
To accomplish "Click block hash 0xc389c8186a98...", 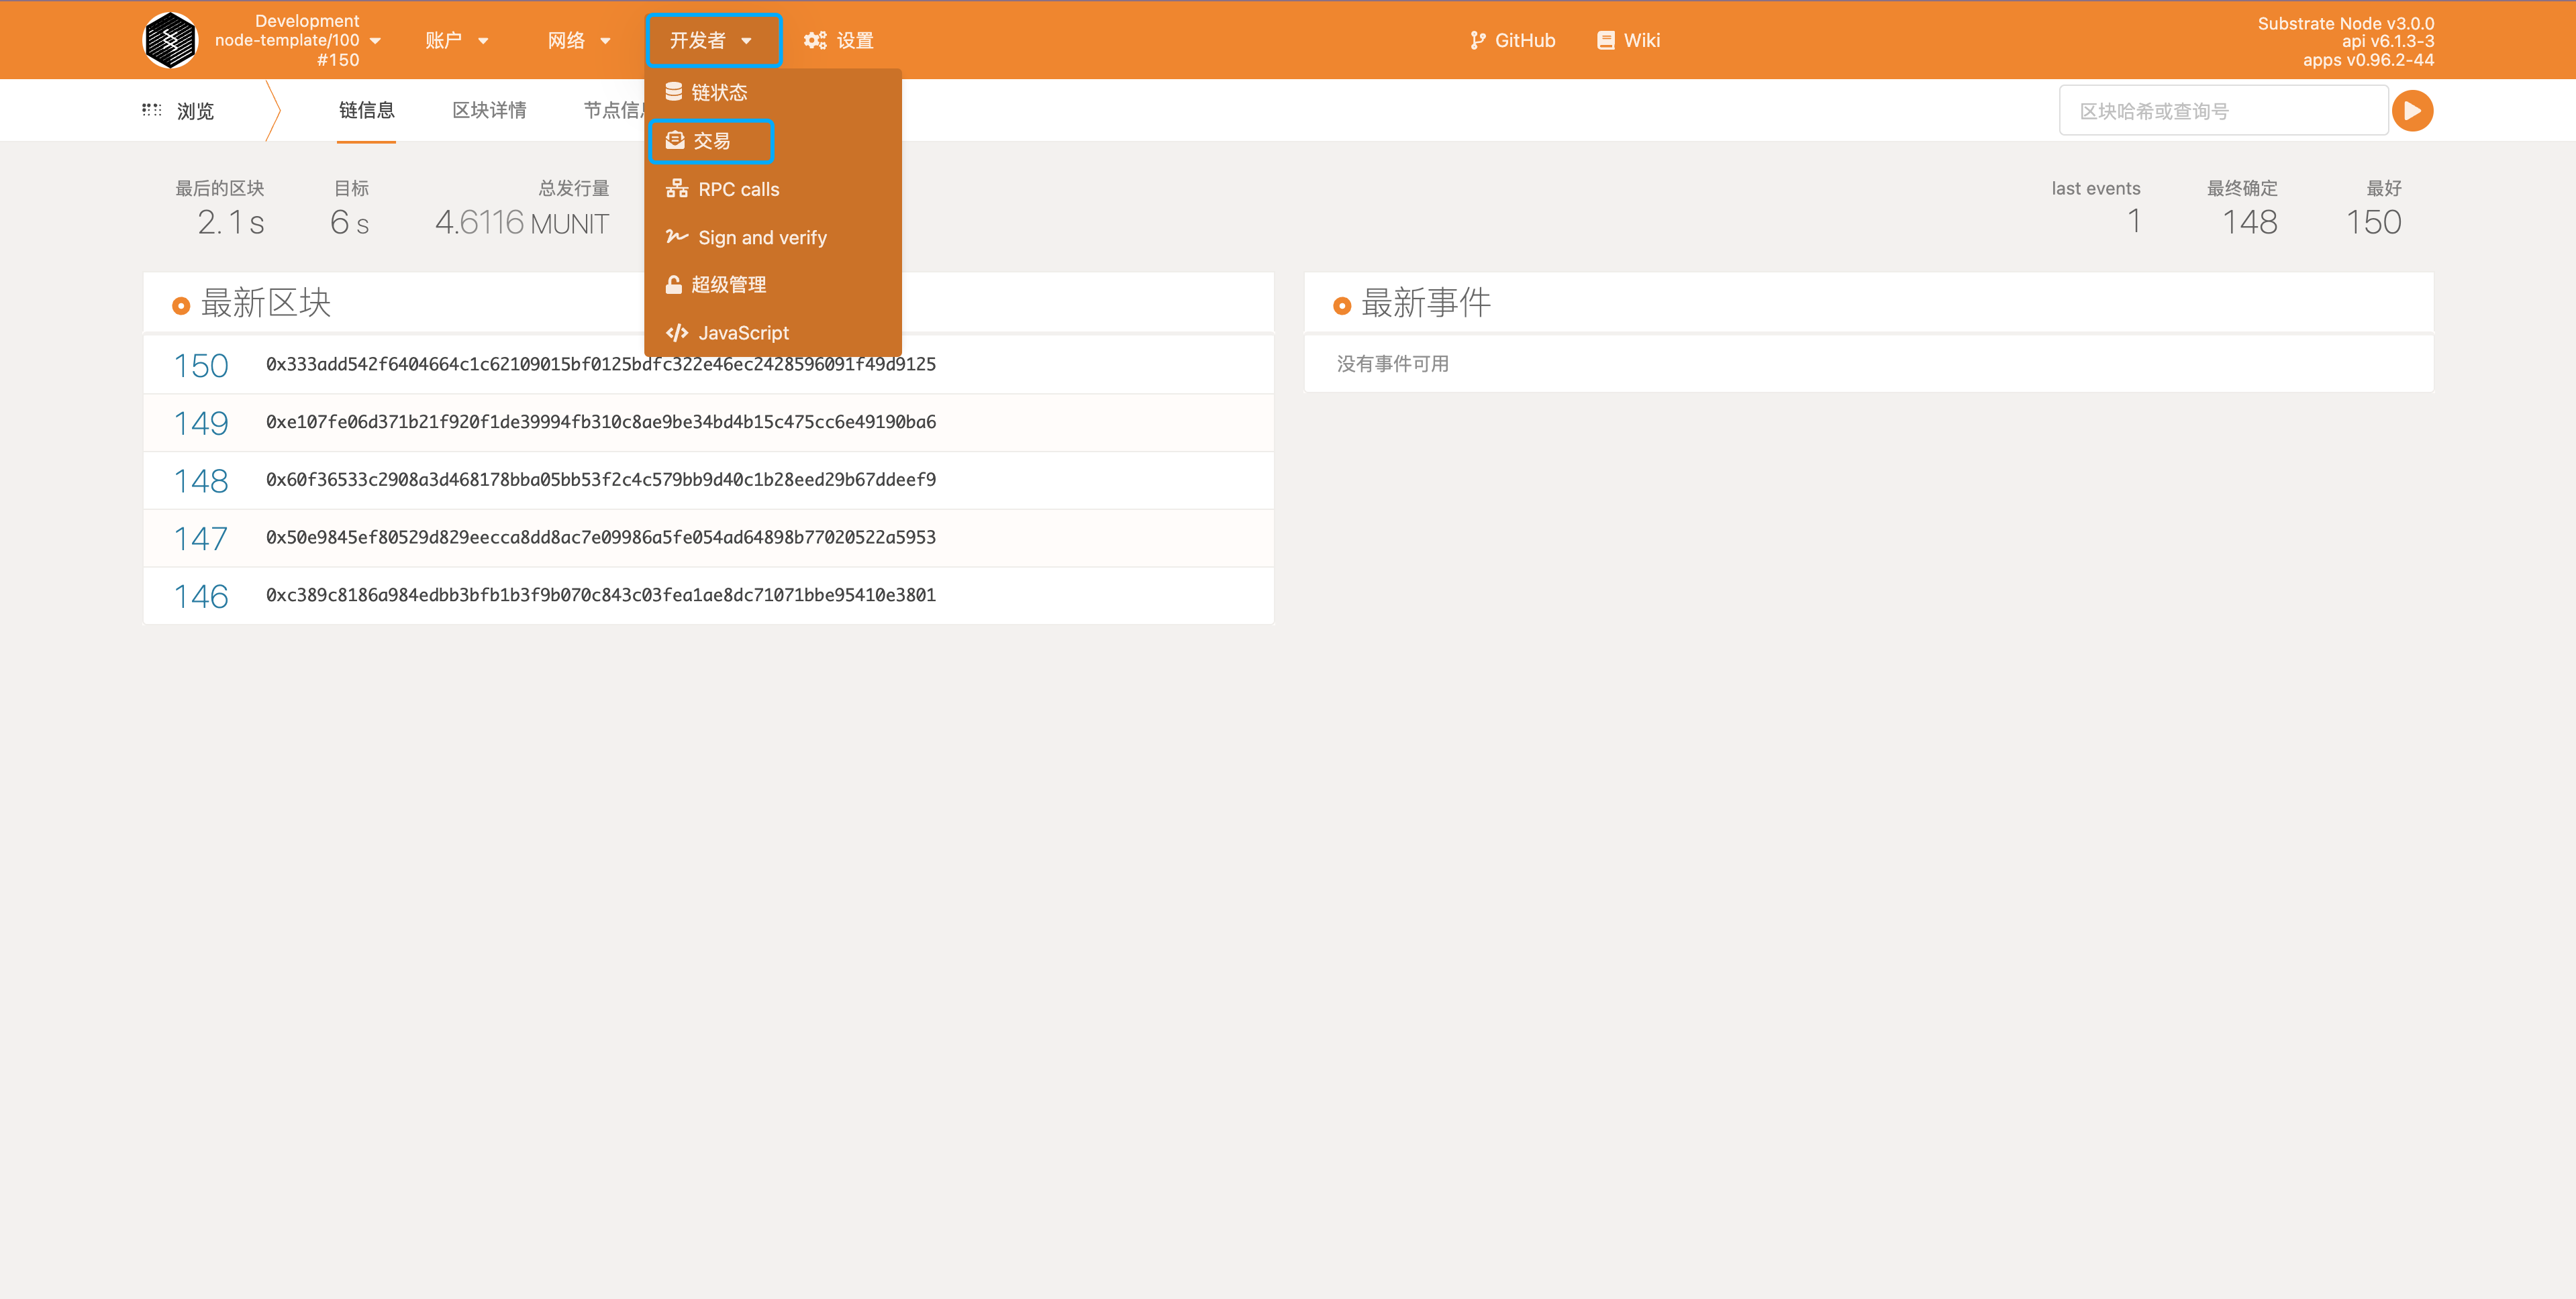I will click(x=601, y=595).
